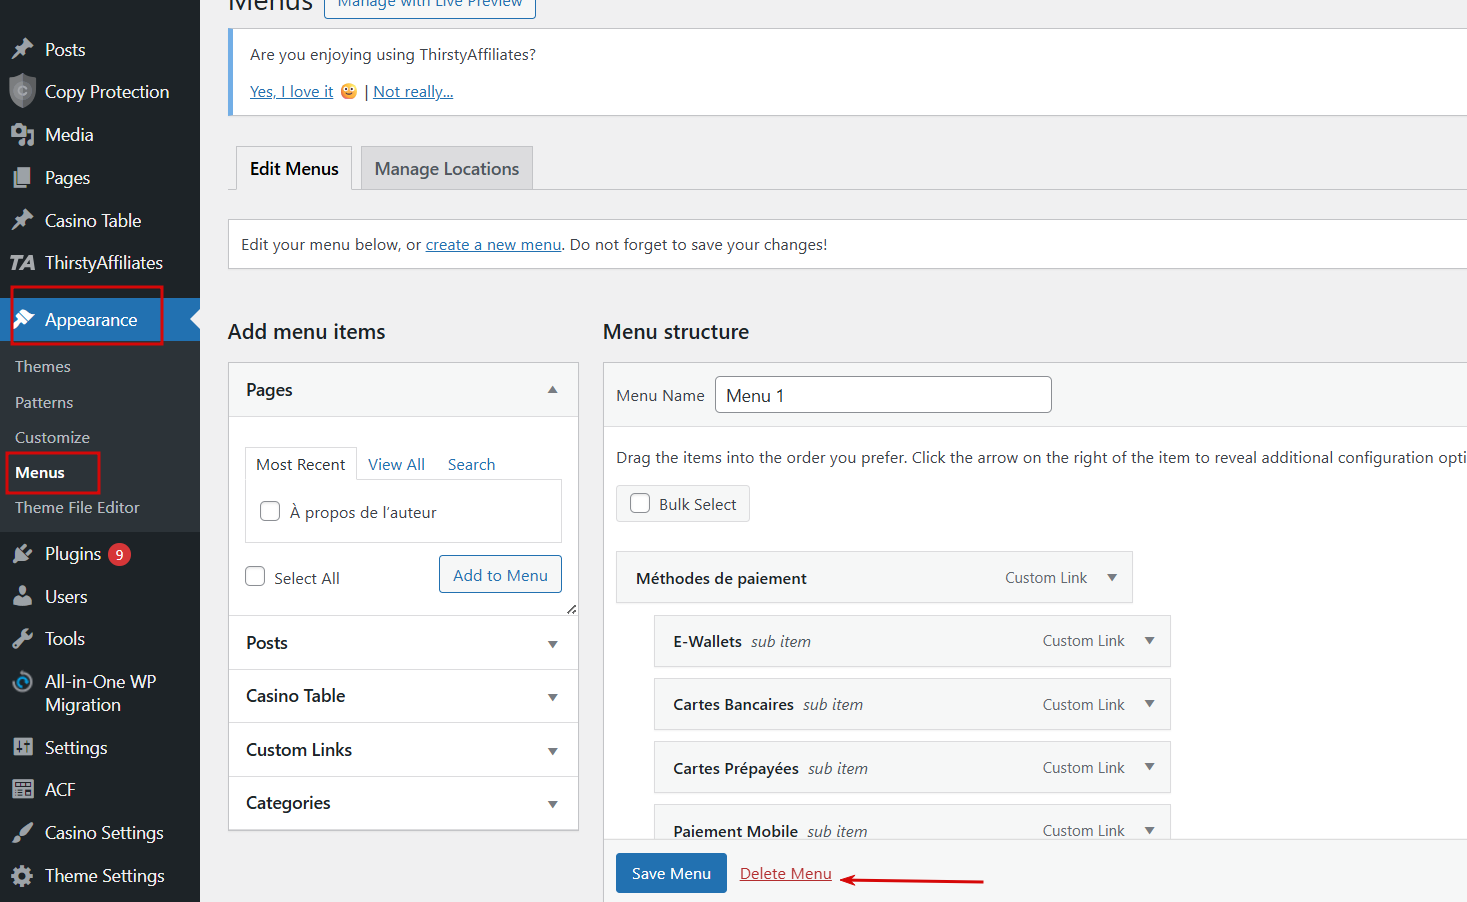Click the All-in-One WP Migration icon
The width and height of the screenshot is (1467, 902).
(22, 682)
